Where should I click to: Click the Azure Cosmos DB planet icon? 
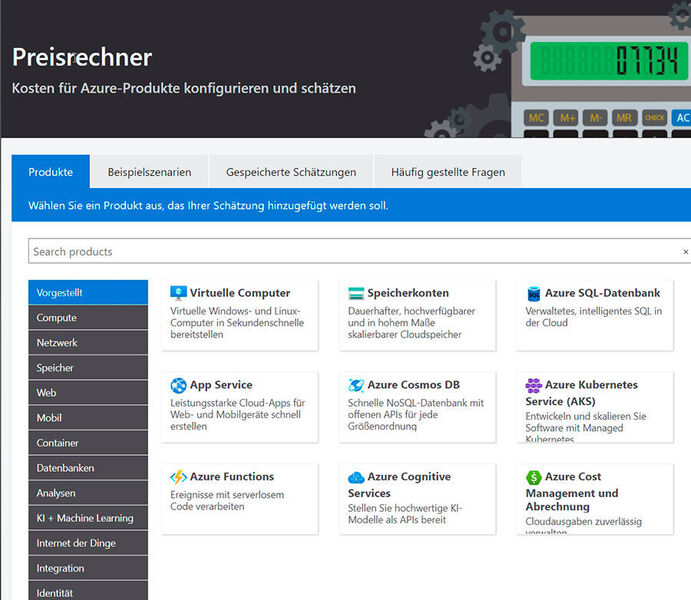click(x=356, y=385)
